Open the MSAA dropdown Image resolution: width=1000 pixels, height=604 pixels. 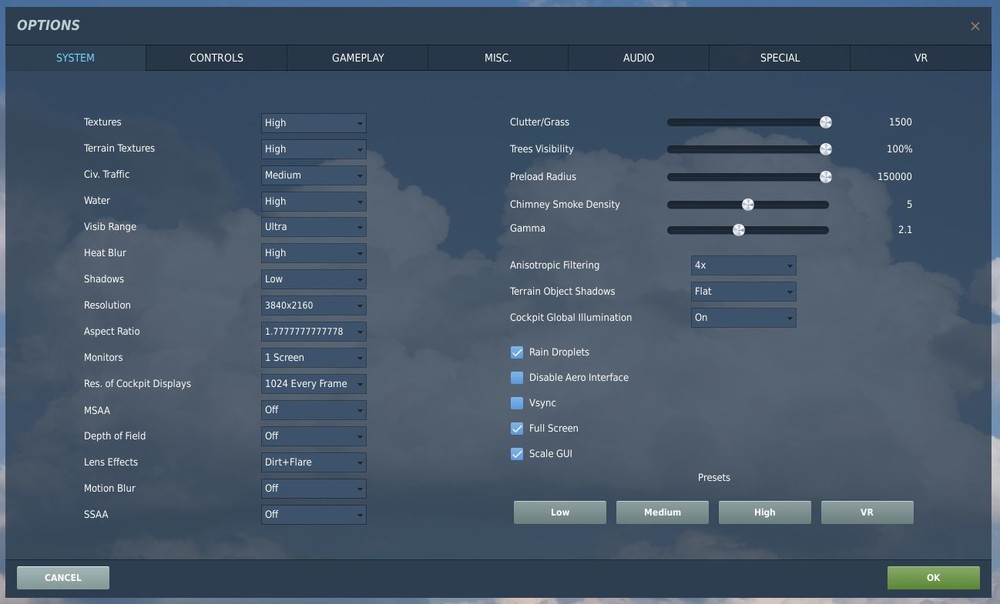[x=313, y=410]
